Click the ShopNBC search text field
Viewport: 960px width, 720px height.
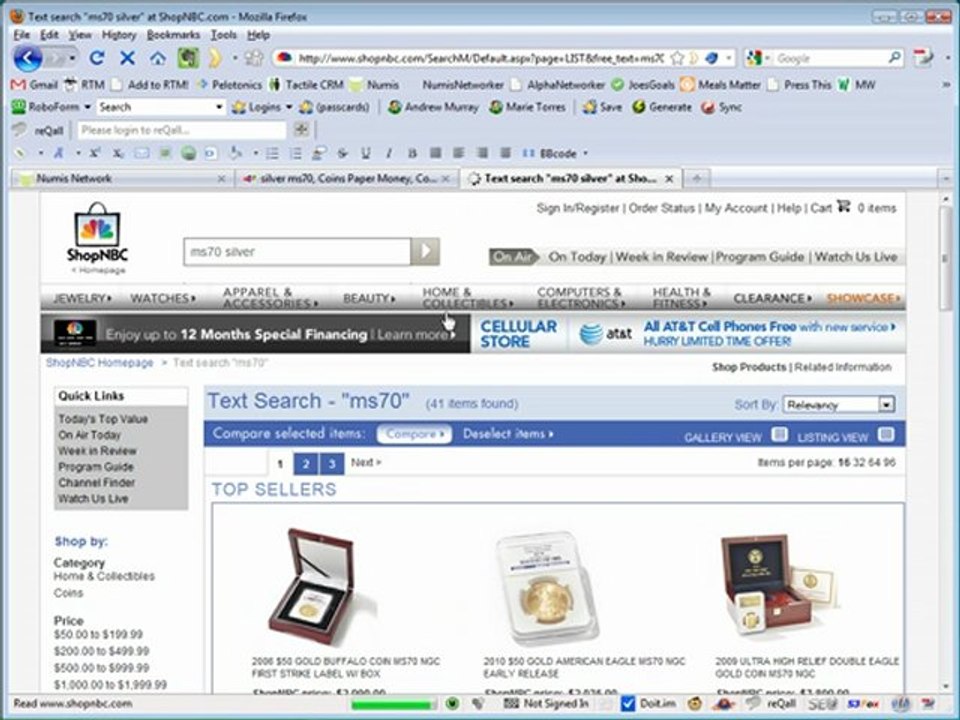coord(297,252)
